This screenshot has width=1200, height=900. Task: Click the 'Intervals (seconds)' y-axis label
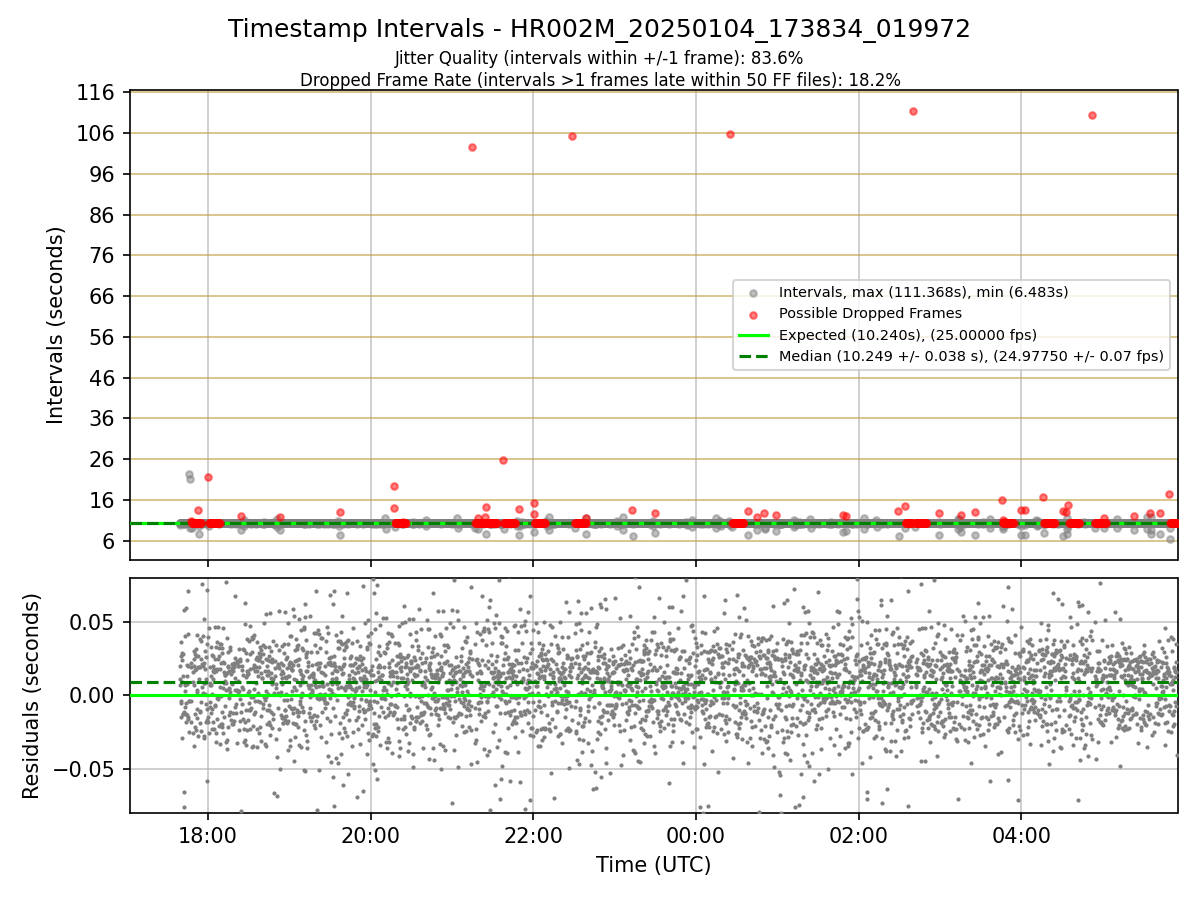[x=56, y=324]
